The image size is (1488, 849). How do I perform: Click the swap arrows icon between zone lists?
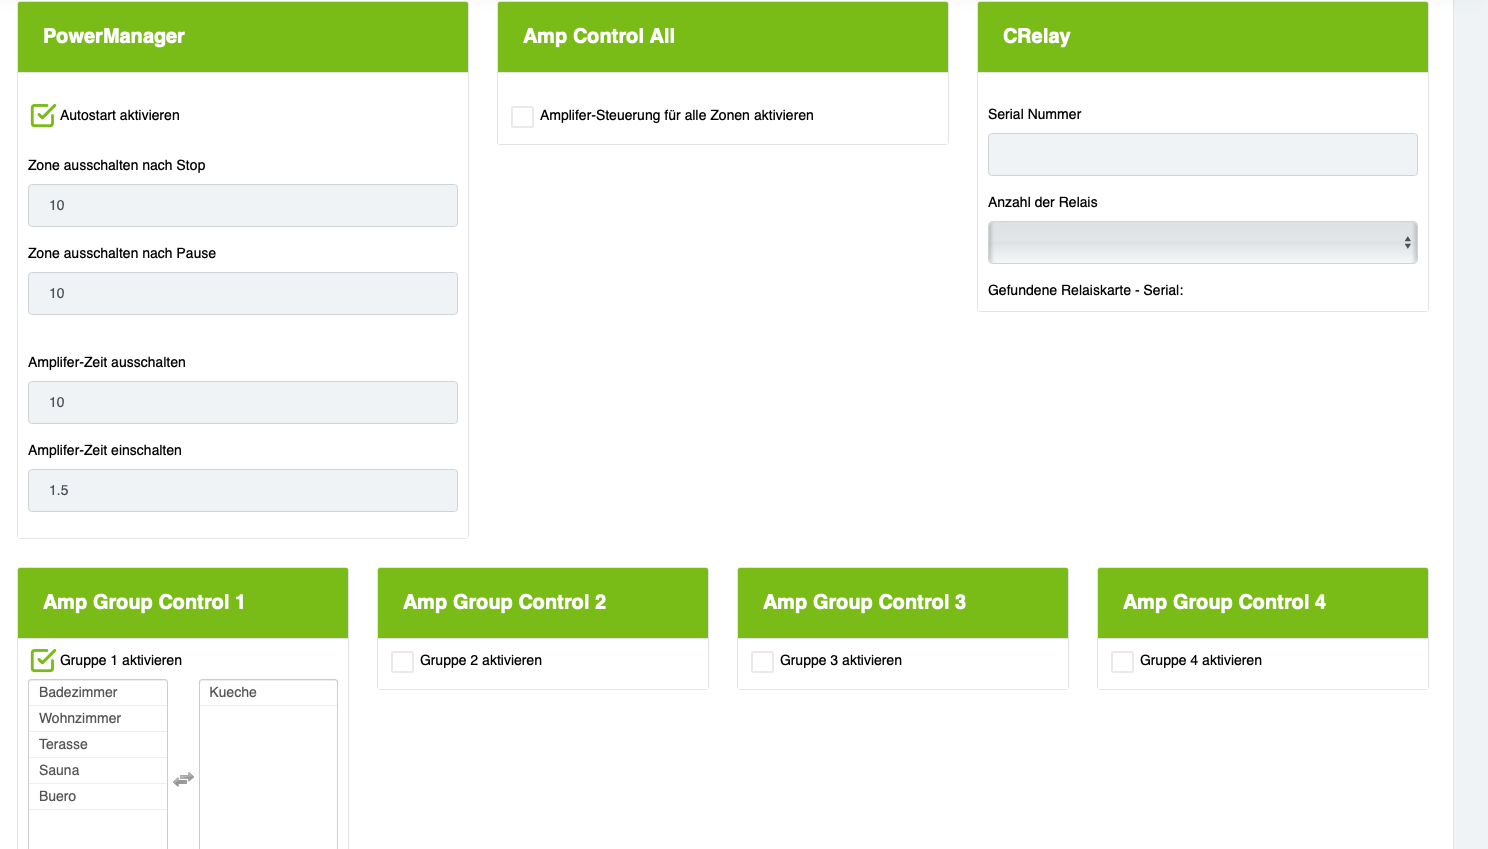183,779
